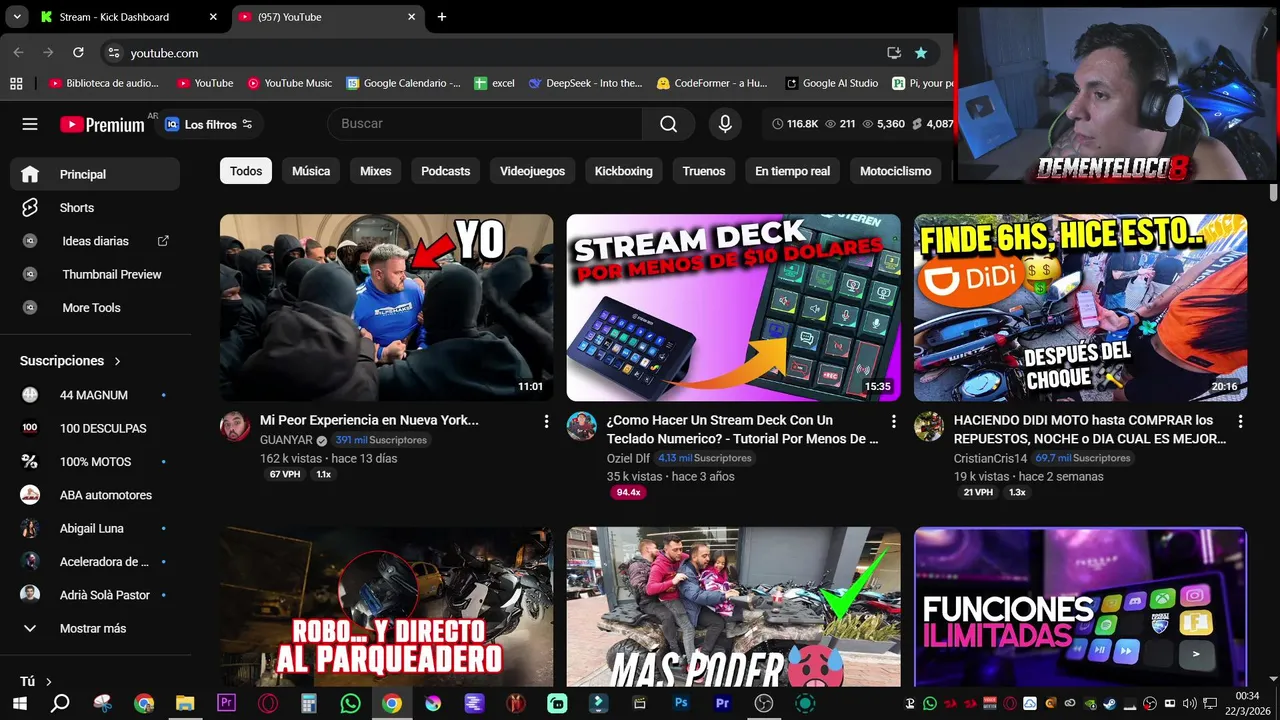Open Abigail Luna subscription channel

(x=95, y=528)
